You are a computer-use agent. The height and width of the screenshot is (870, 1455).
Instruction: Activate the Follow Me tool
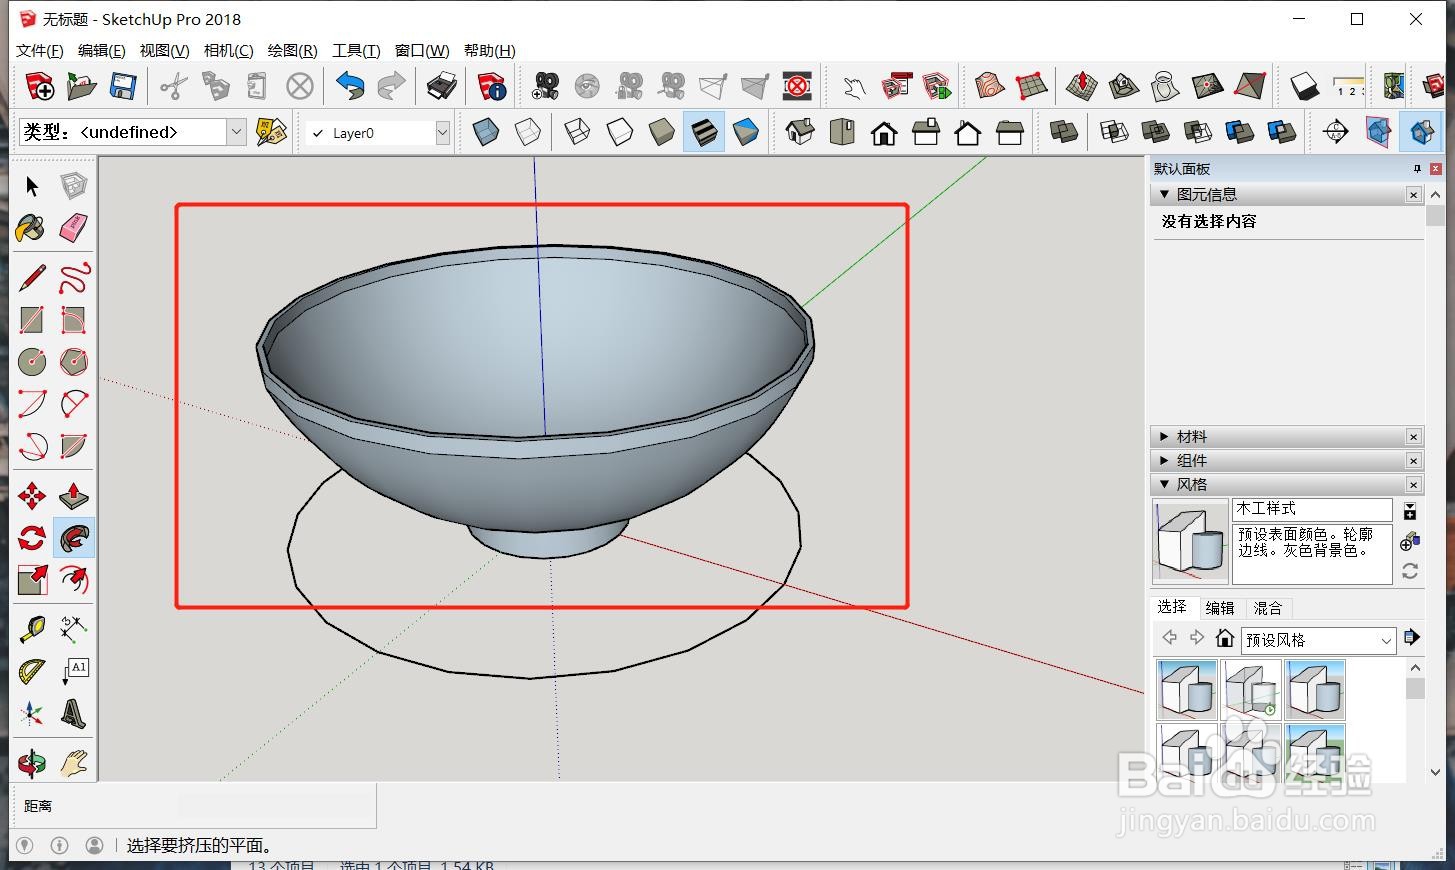73,539
